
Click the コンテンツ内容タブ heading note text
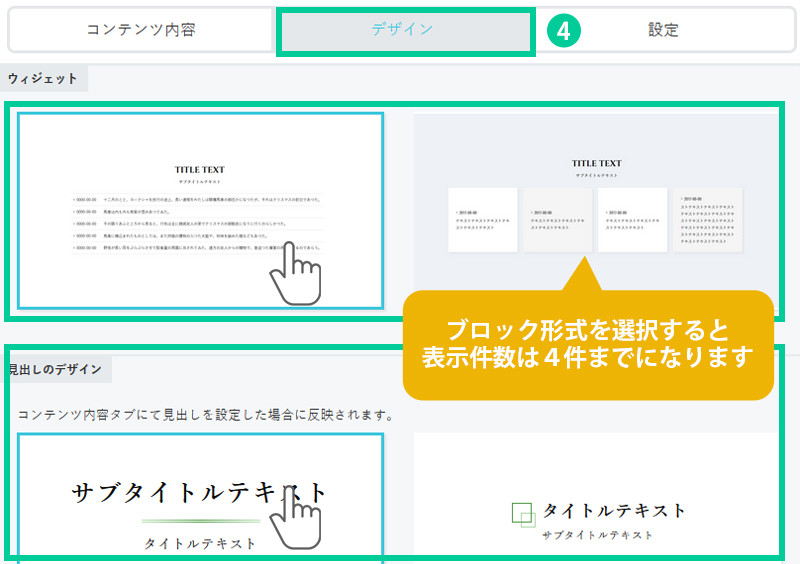(x=205, y=414)
